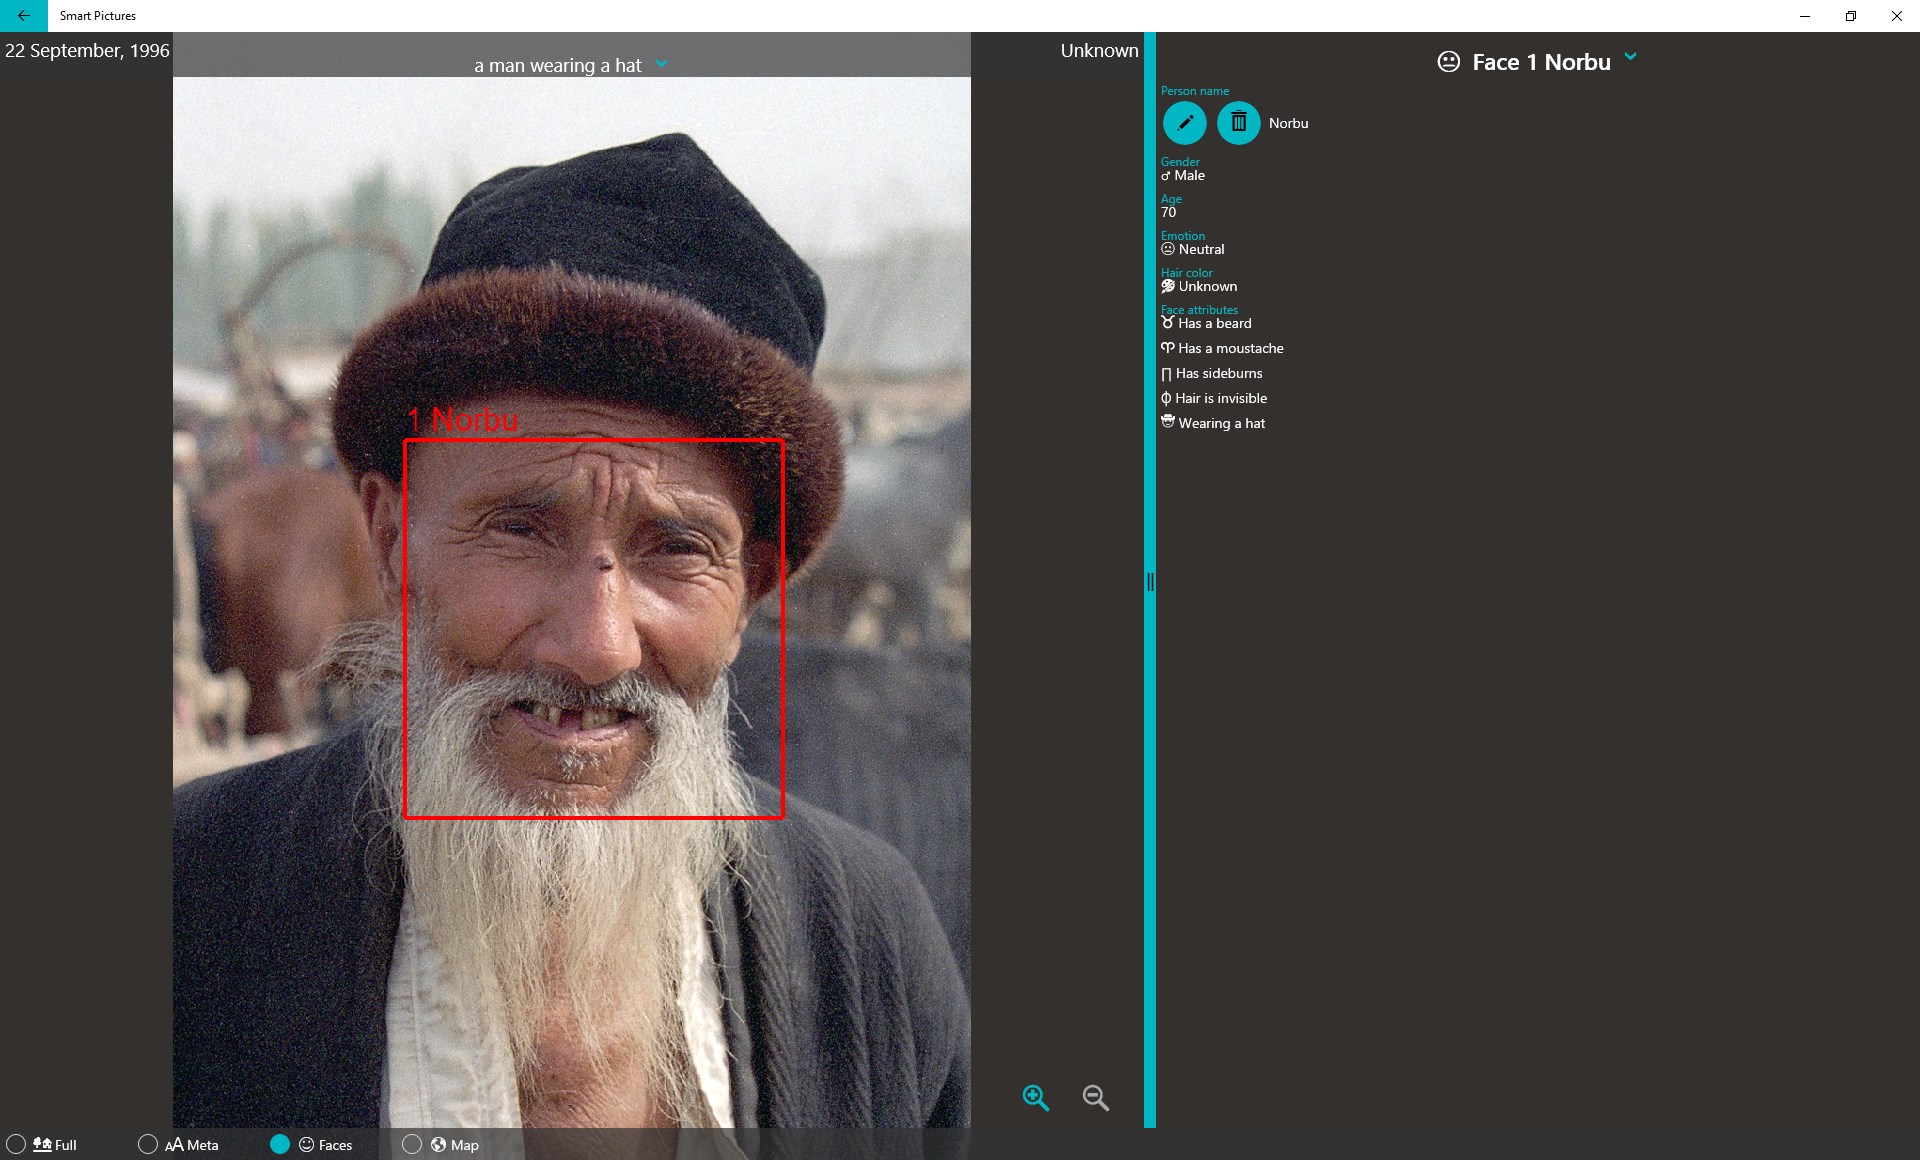Zoom out with magnifier minus icon
This screenshot has width=1920, height=1160.
pyautogui.click(x=1095, y=1097)
